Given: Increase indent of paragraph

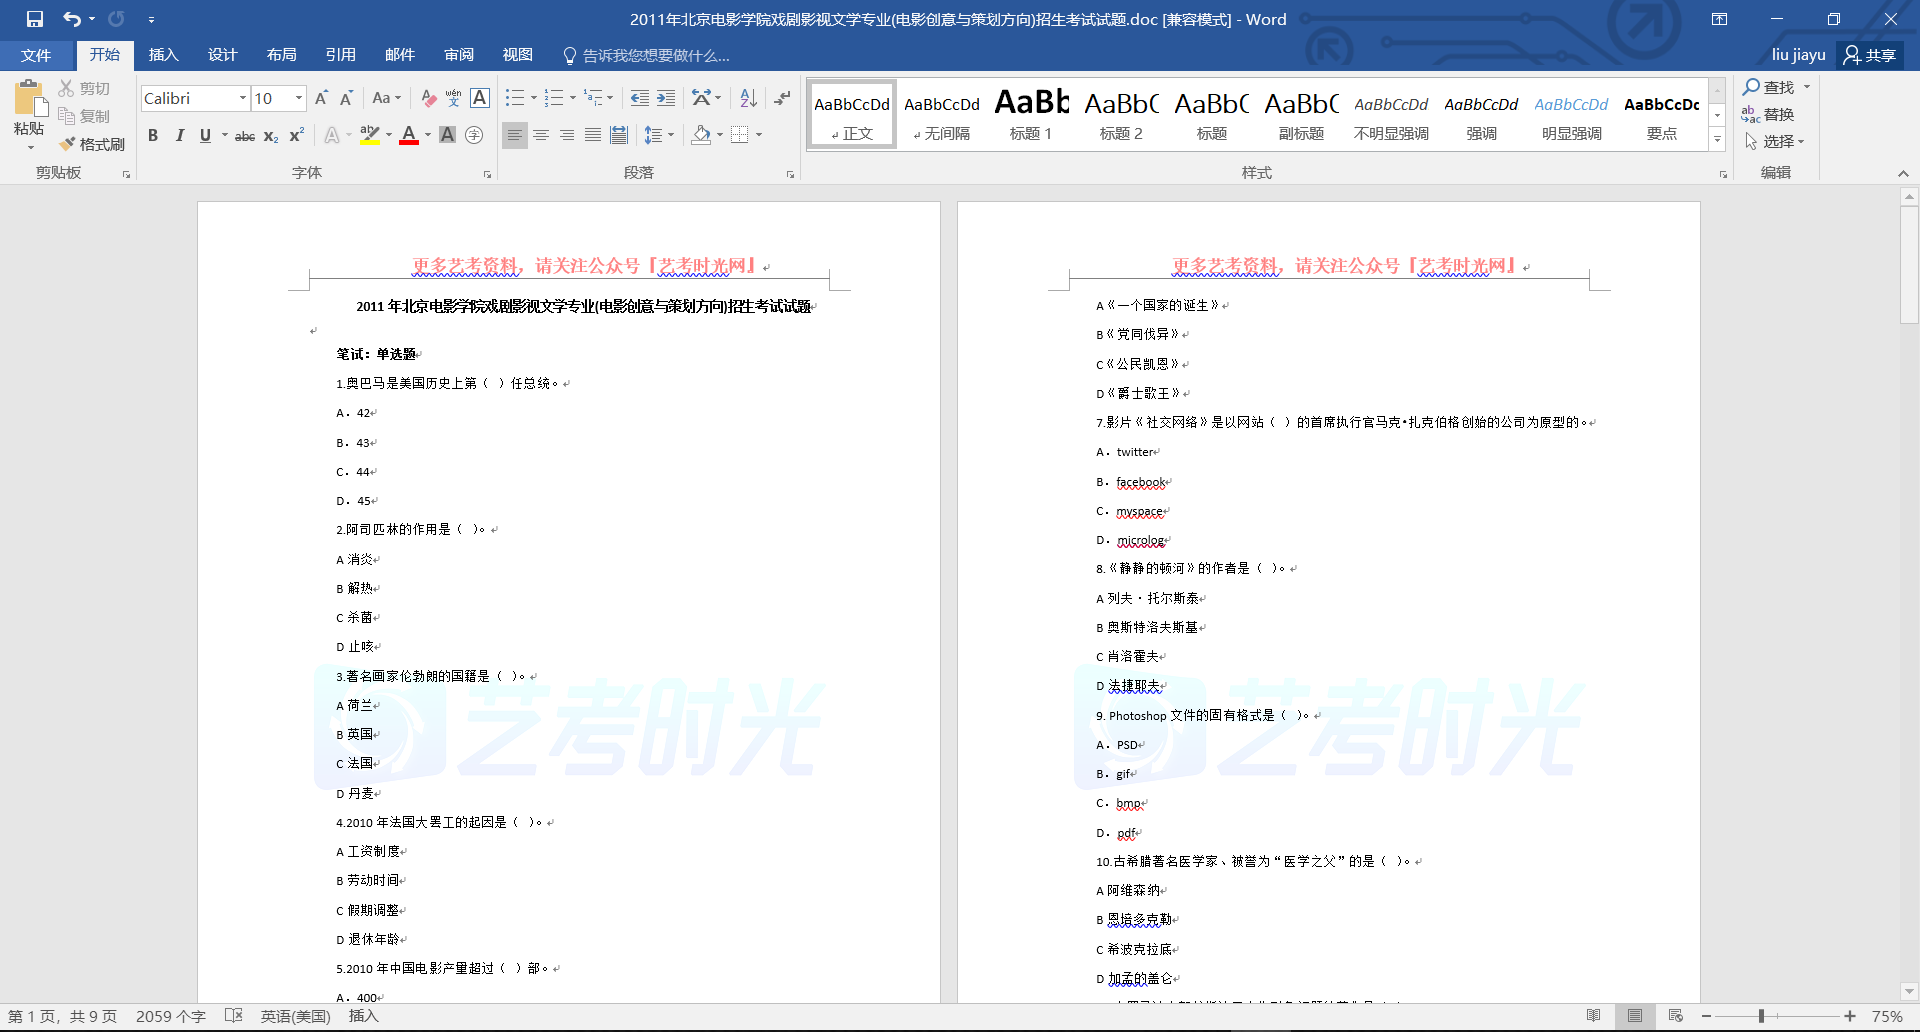Looking at the screenshot, I should (x=666, y=98).
